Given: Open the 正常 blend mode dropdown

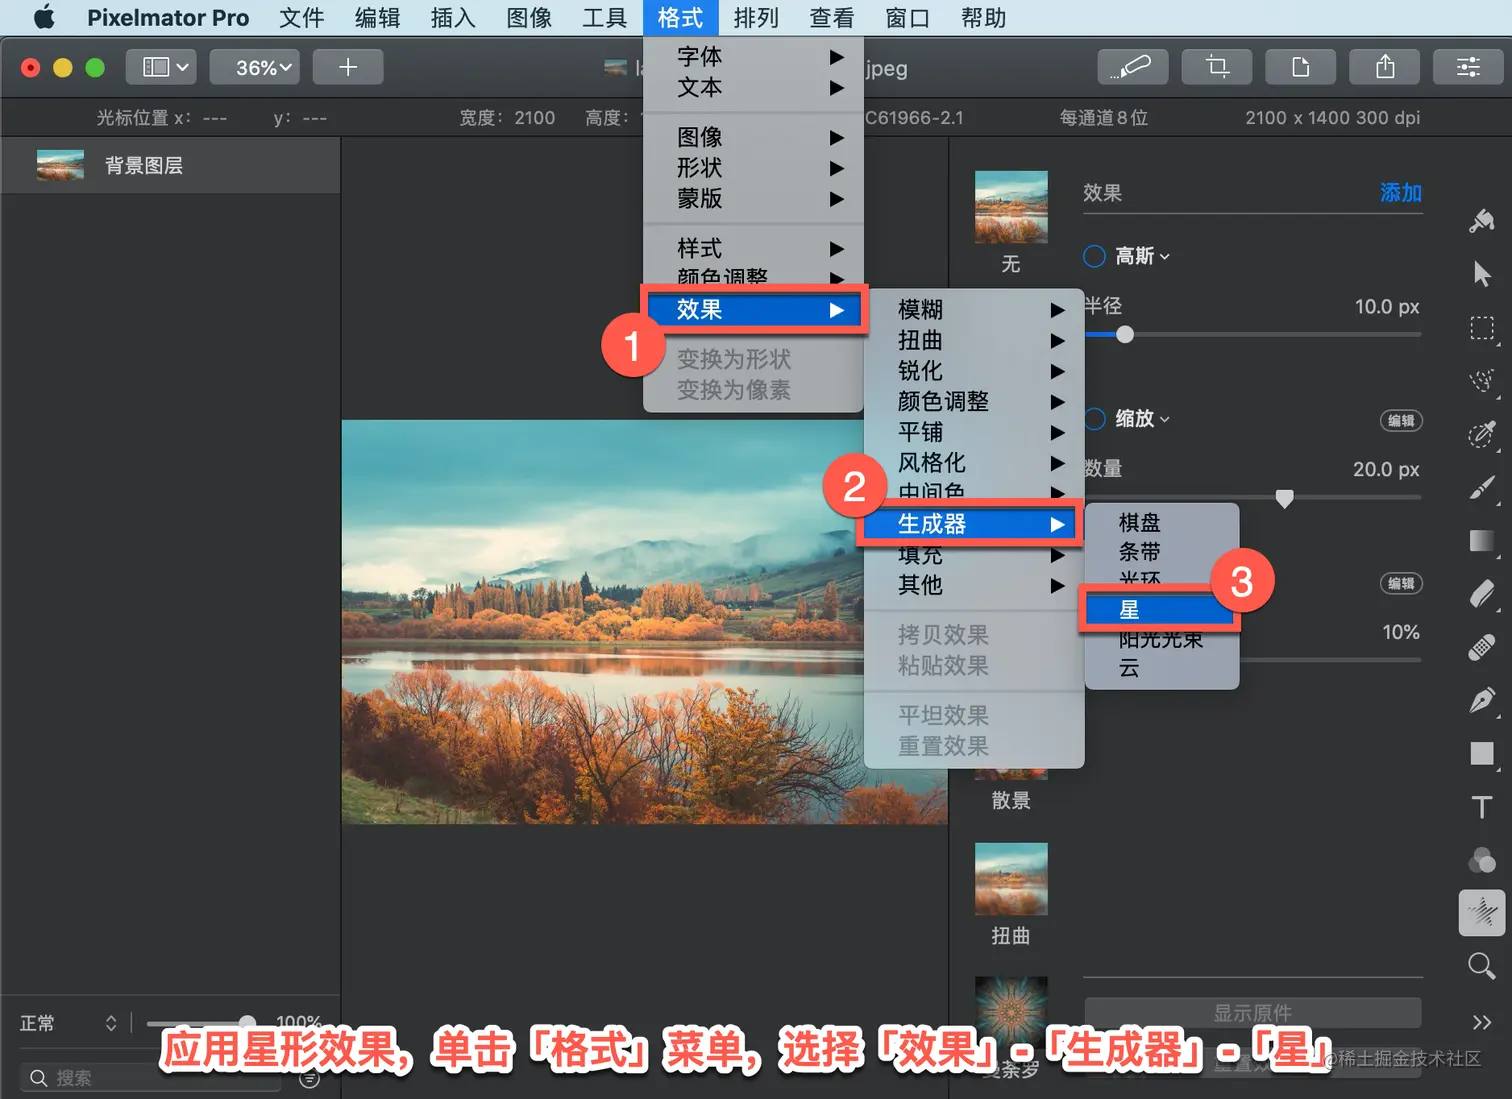Looking at the screenshot, I should coord(68,1023).
